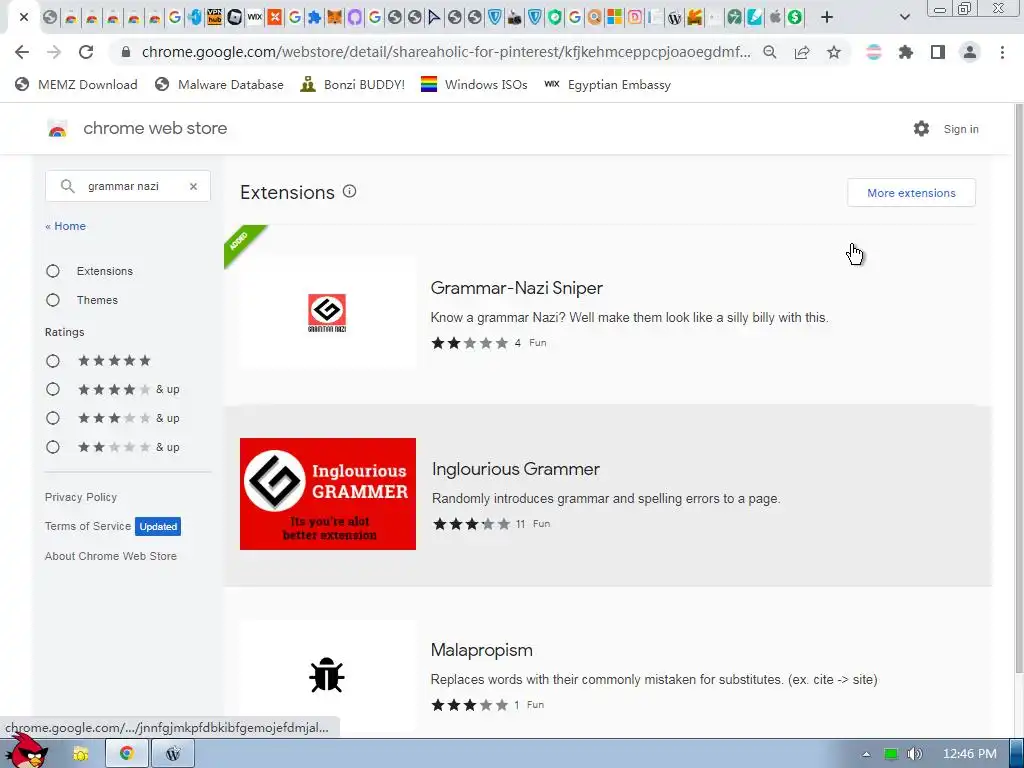Open MEMZ Download bookmark

click(76, 84)
